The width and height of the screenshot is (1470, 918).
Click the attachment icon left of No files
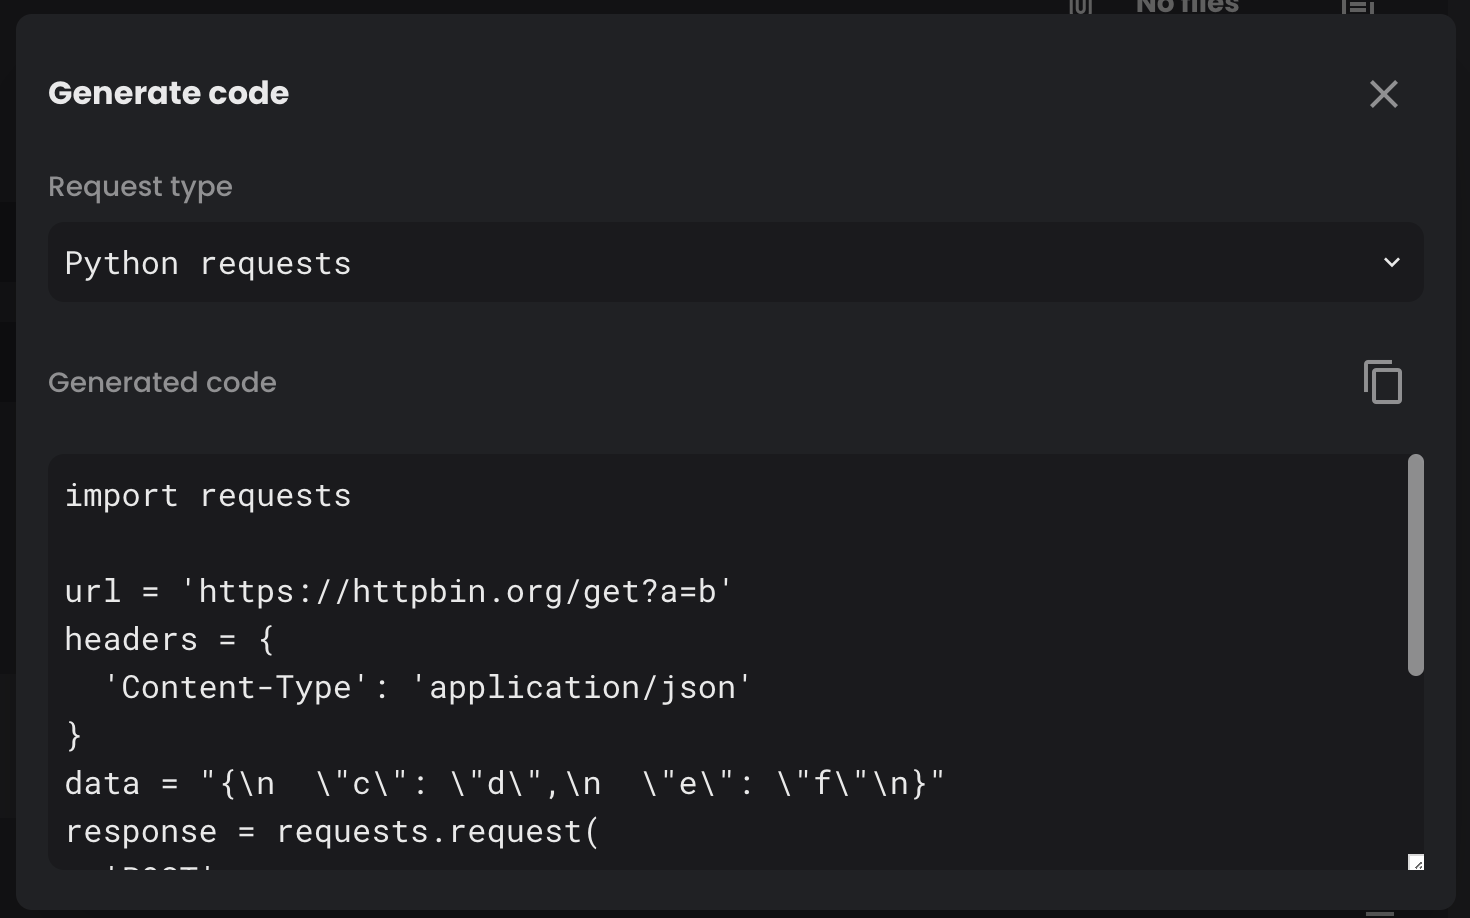point(1080,7)
